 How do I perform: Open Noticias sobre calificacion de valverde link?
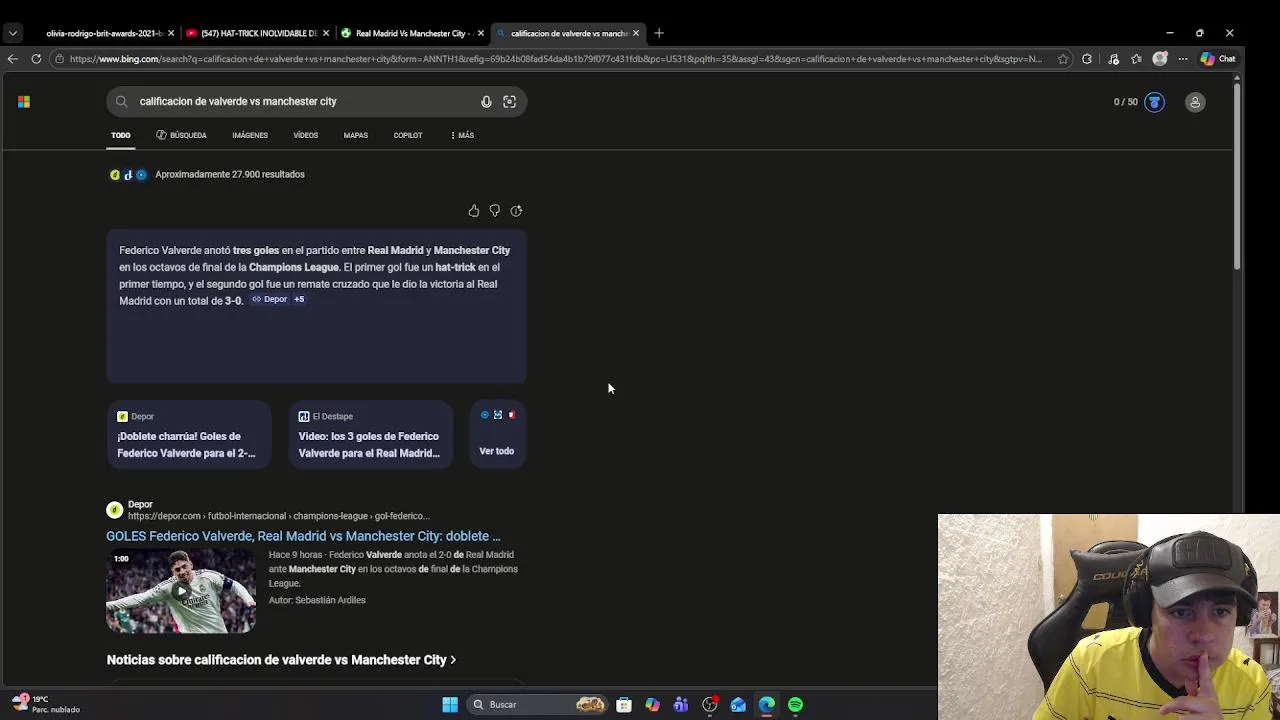[281, 660]
